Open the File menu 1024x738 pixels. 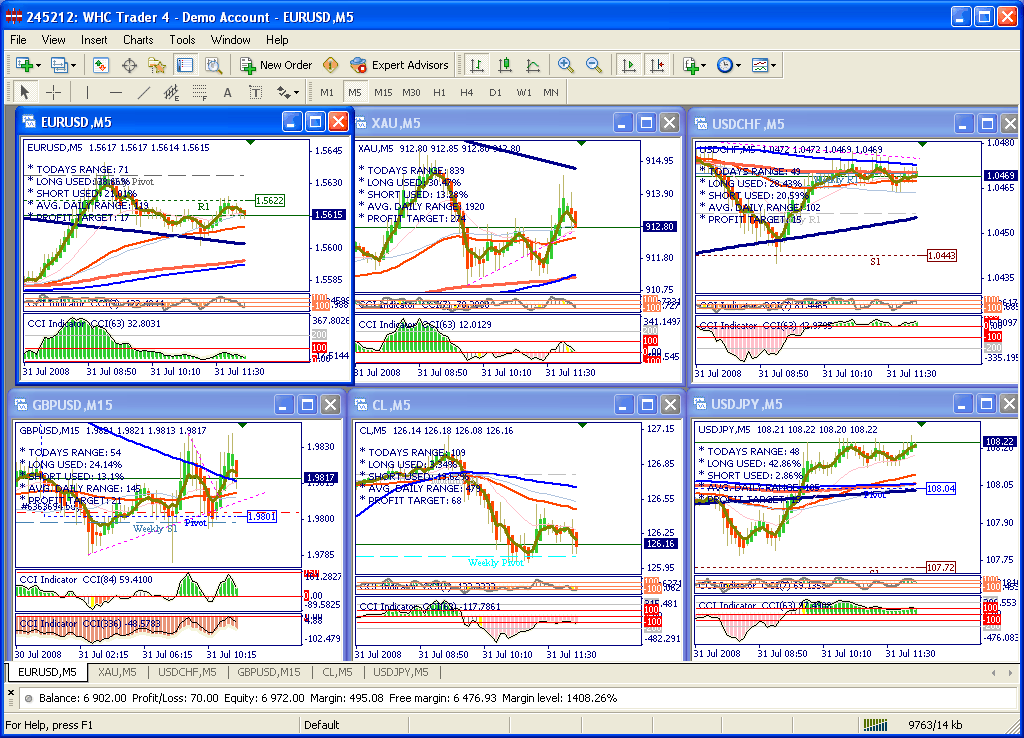point(18,40)
